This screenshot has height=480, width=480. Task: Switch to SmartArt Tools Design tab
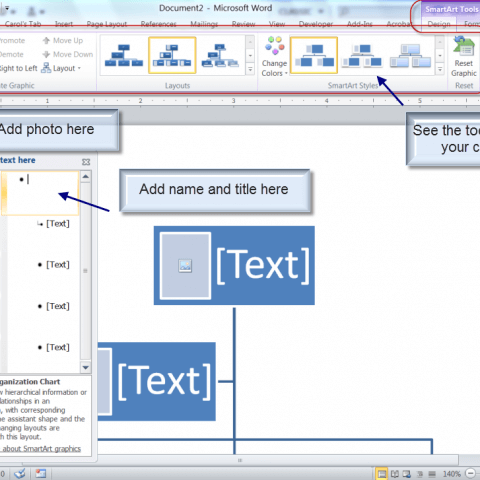click(439, 24)
